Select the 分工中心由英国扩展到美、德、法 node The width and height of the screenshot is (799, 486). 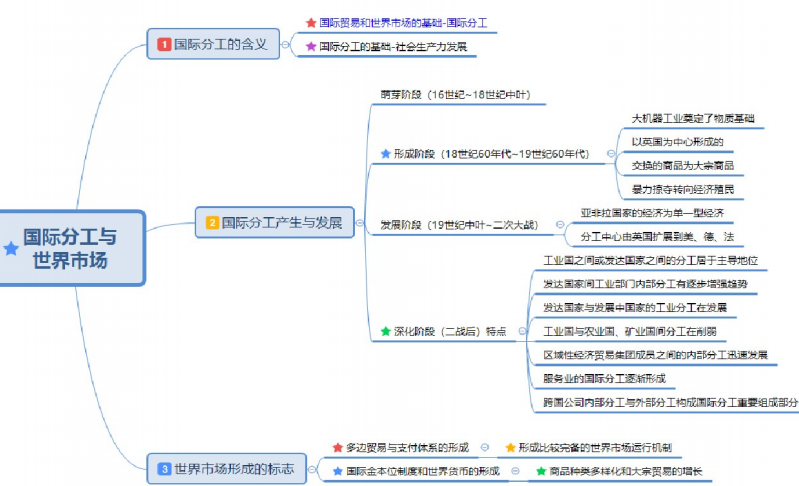[657, 237]
